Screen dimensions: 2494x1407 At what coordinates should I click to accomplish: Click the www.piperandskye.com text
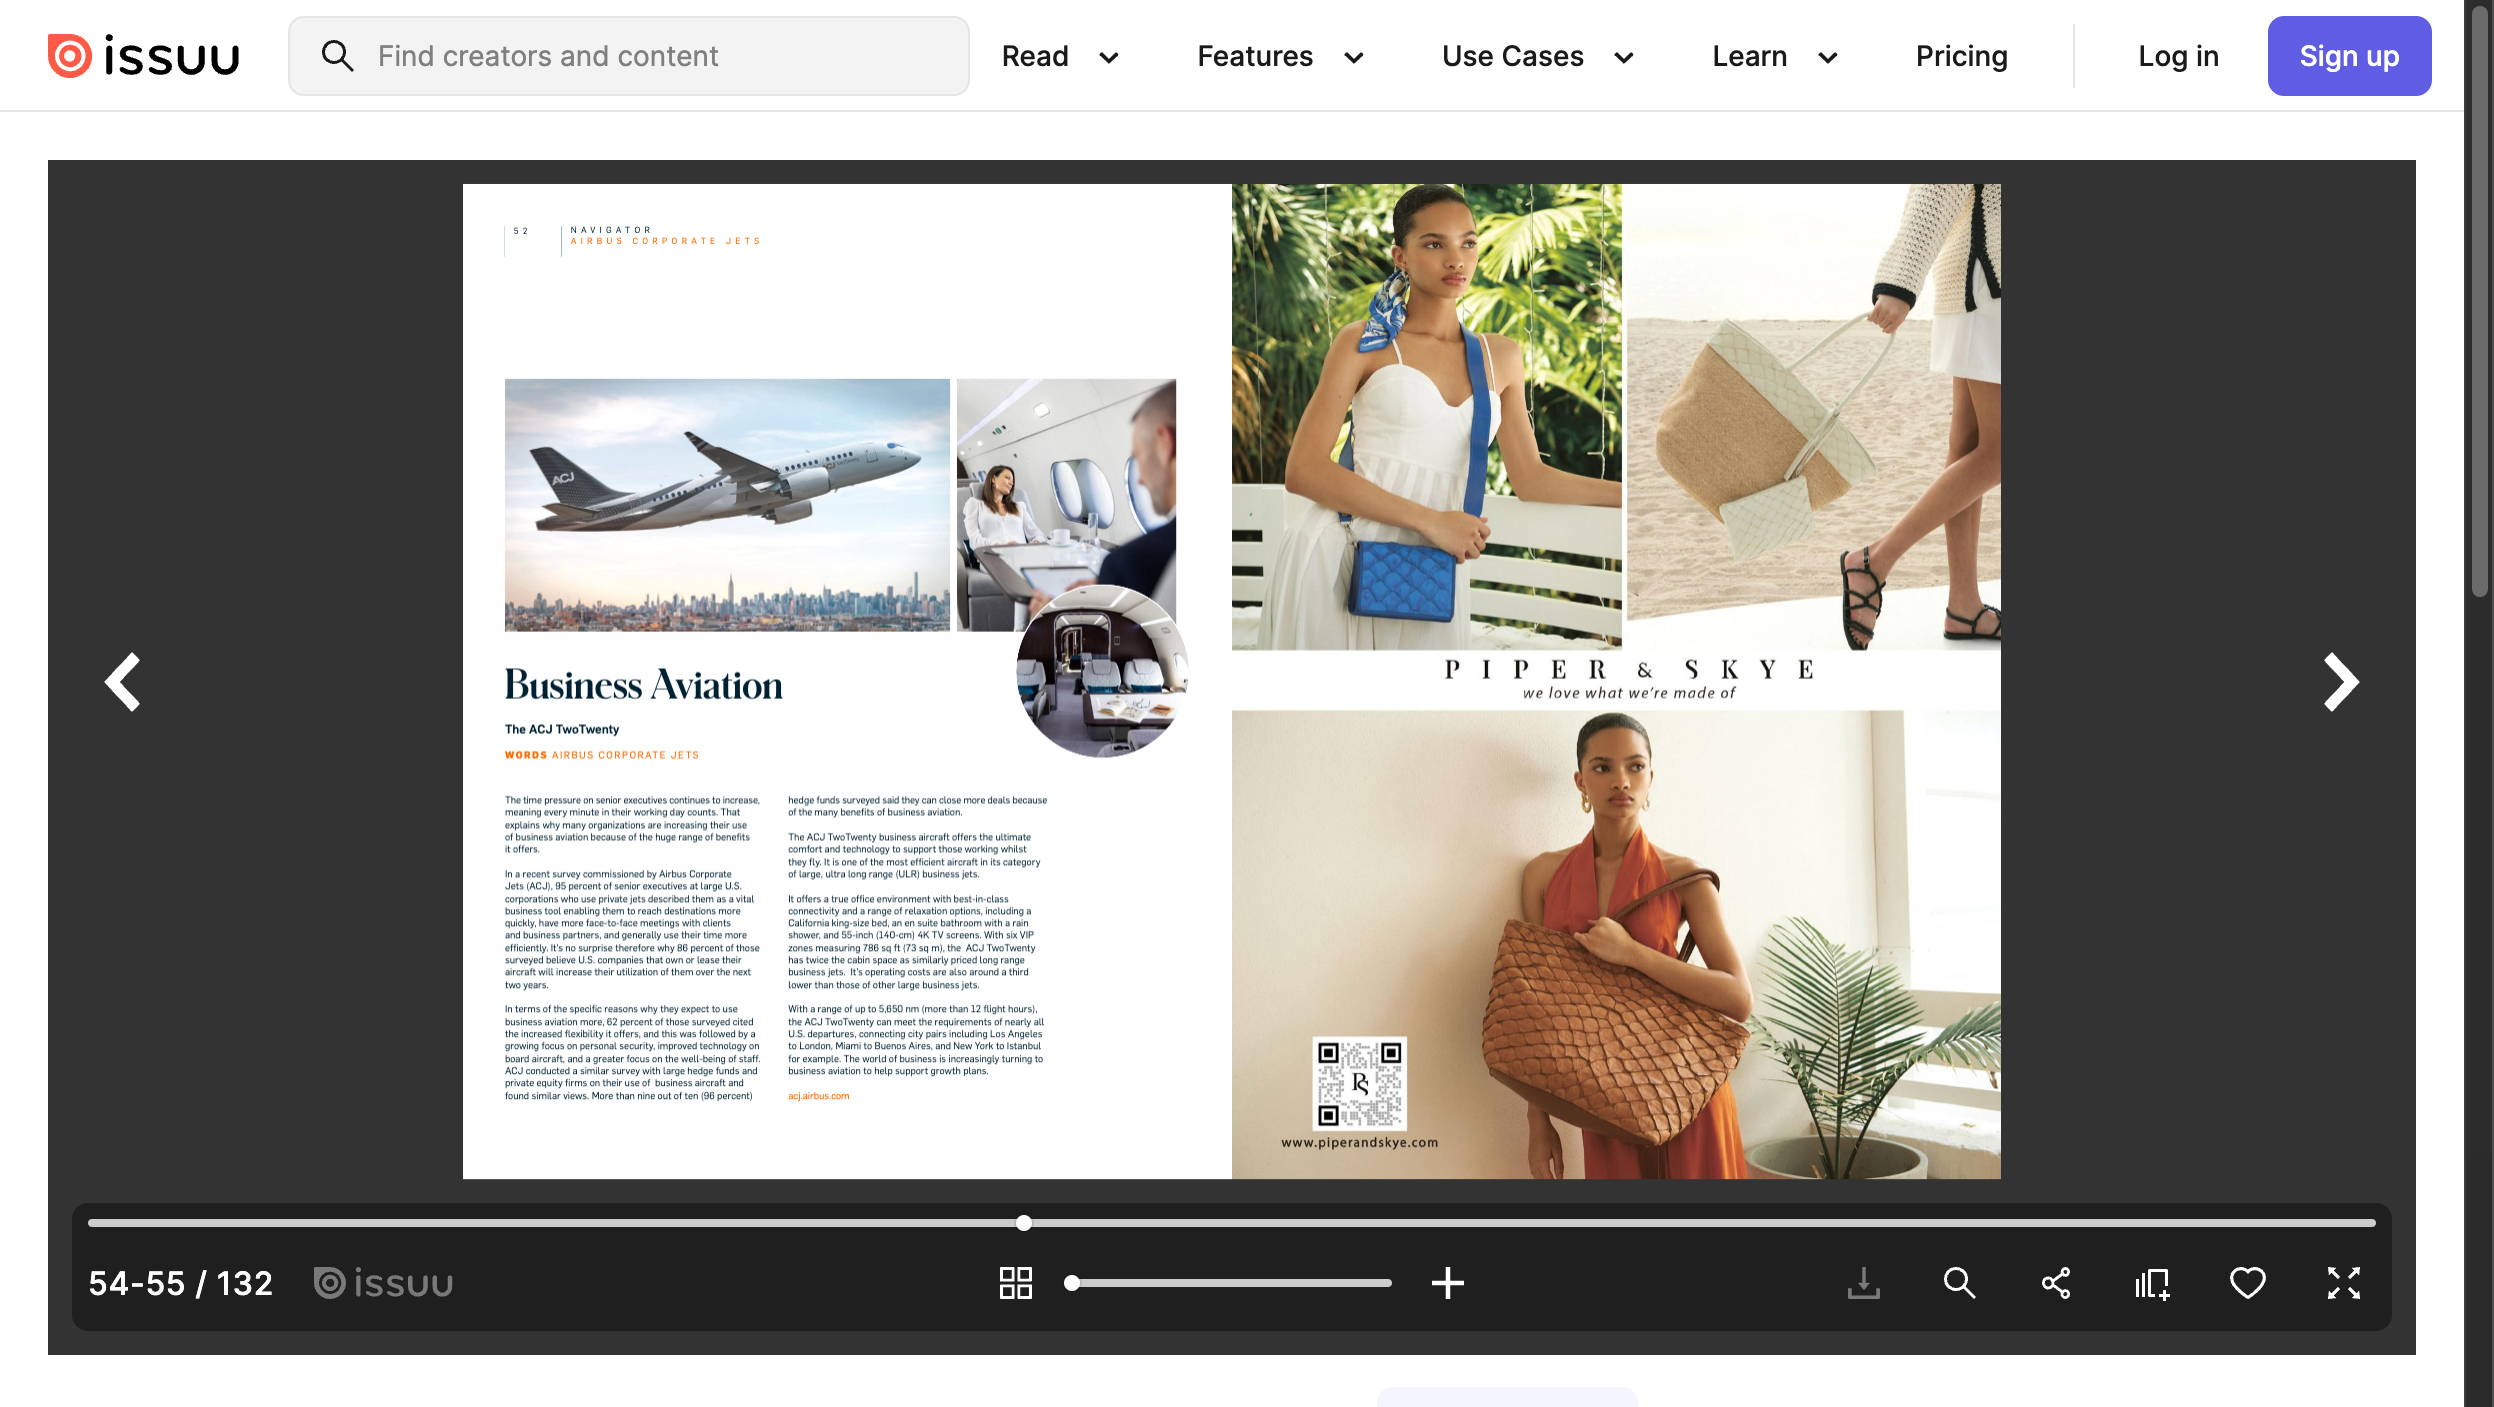[1359, 1142]
